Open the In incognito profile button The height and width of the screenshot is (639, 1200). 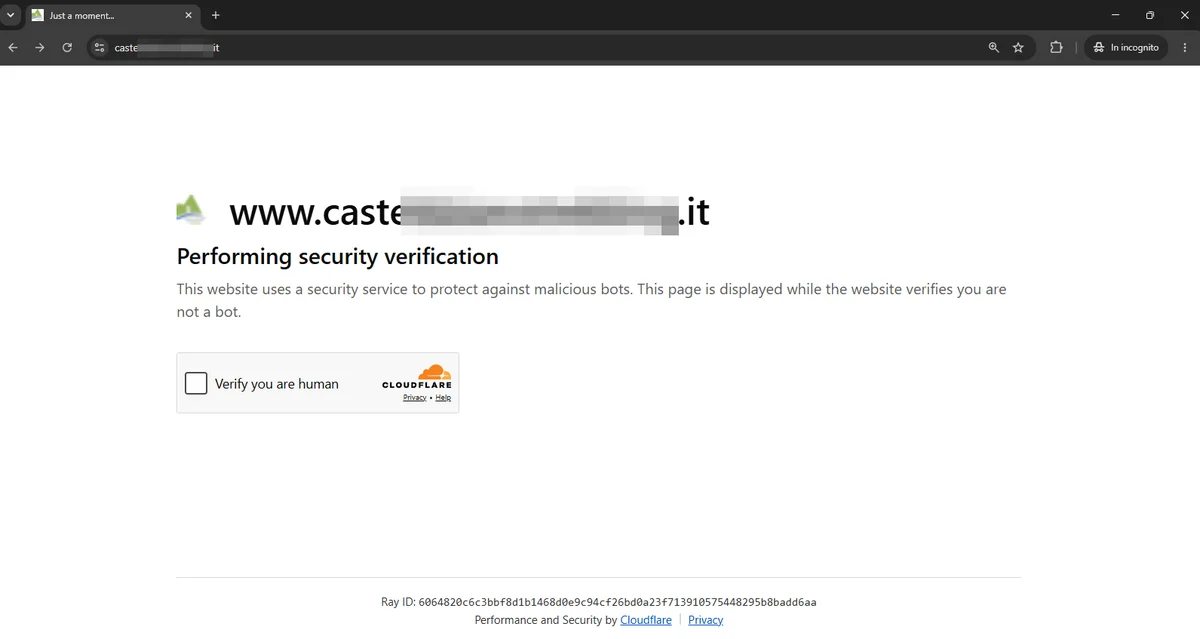[1126, 47]
